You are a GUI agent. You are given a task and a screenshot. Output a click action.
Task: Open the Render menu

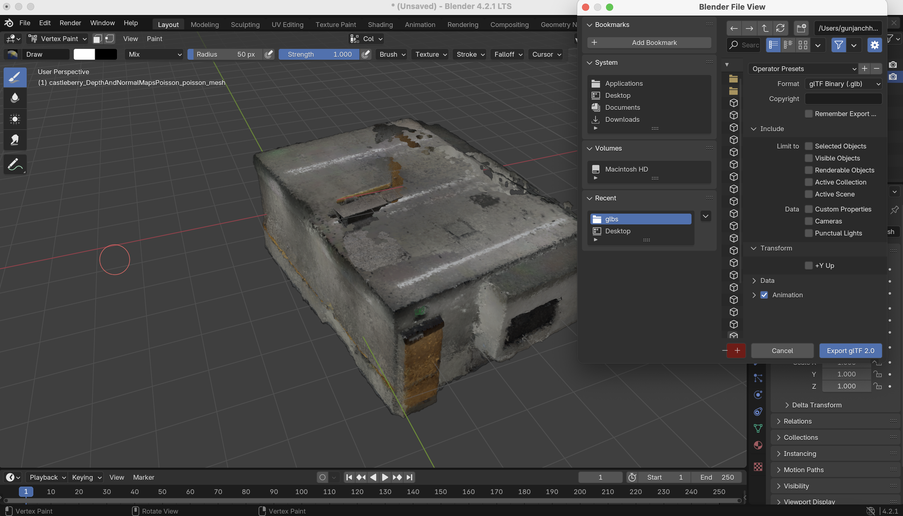70,23
